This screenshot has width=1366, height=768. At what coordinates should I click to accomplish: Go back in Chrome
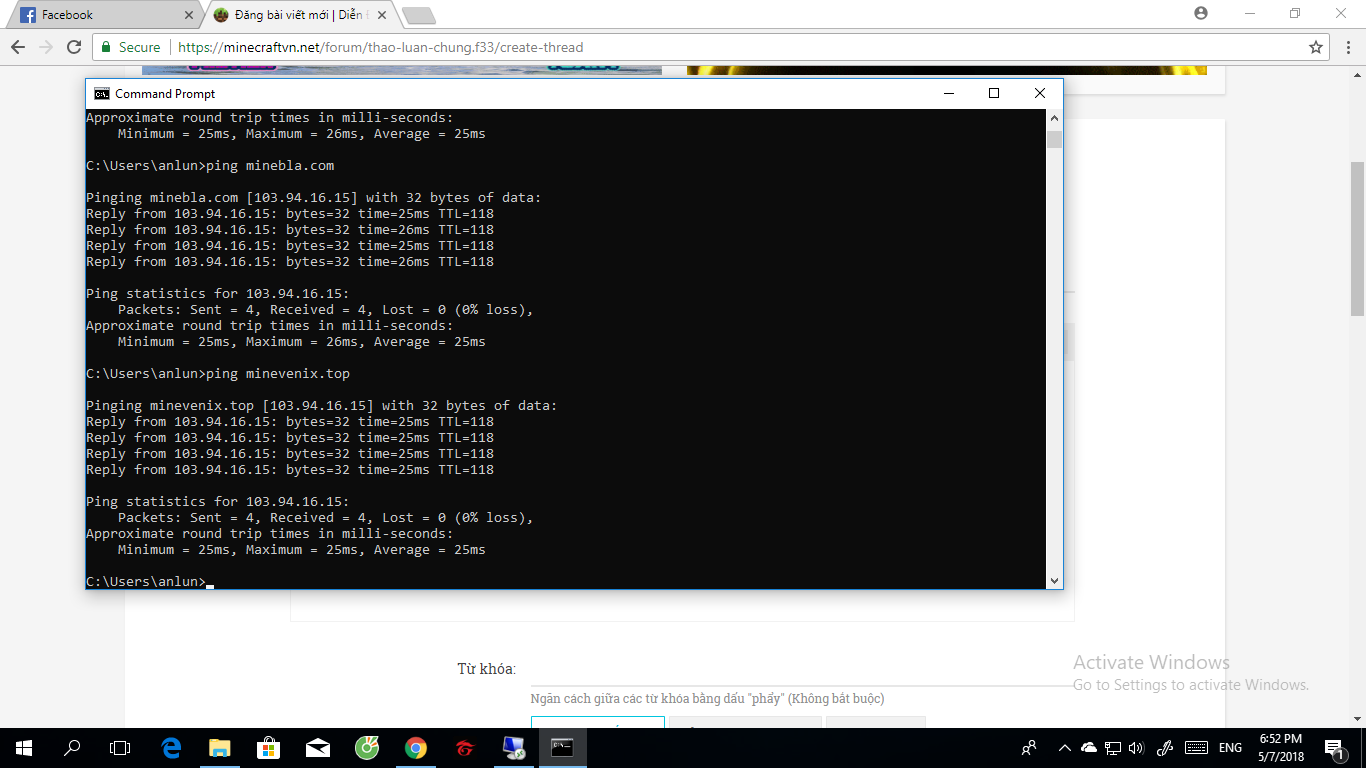[18, 47]
